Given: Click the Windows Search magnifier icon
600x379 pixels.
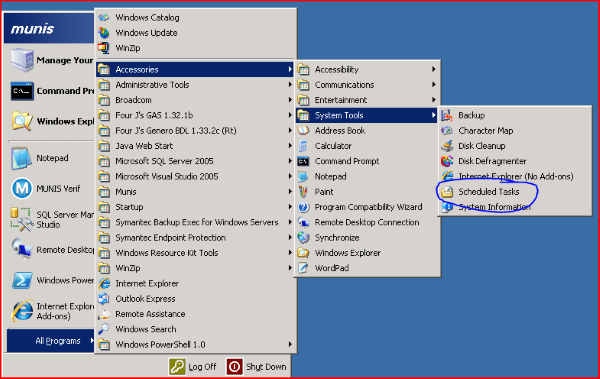Looking at the screenshot, I should click(x=104, y=329).
